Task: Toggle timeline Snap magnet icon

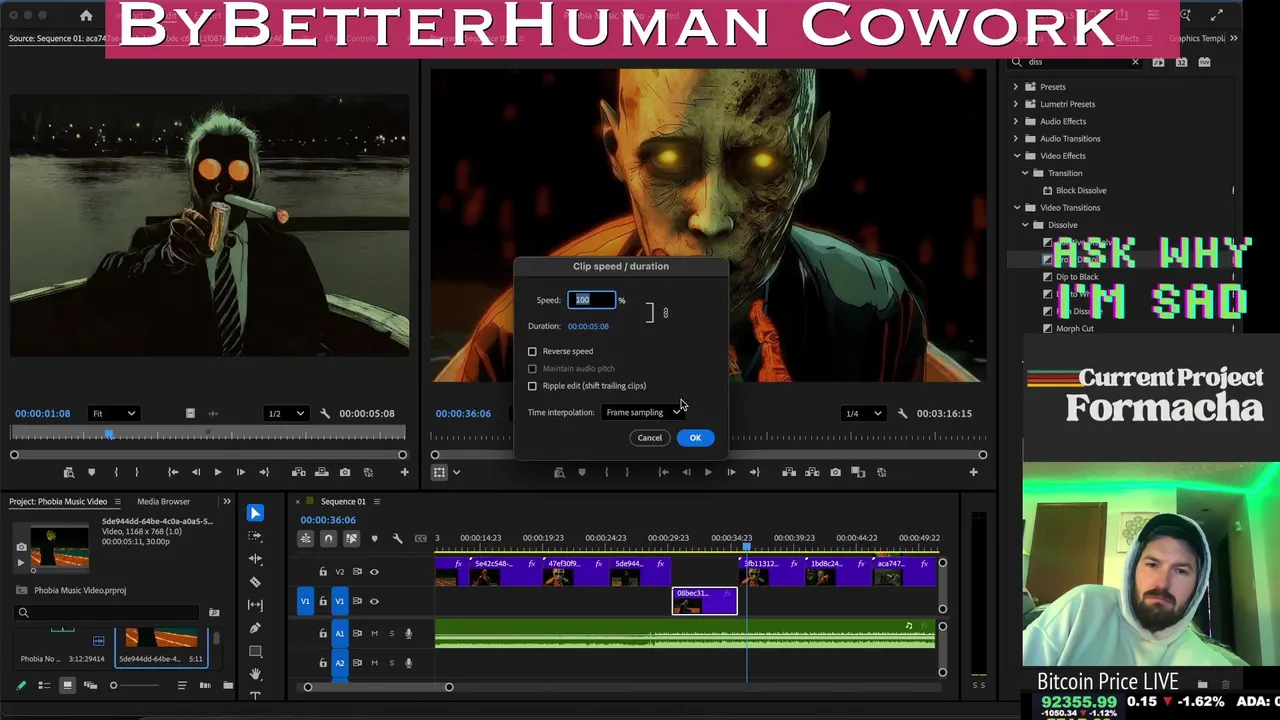Action: (x=328, y=538)
